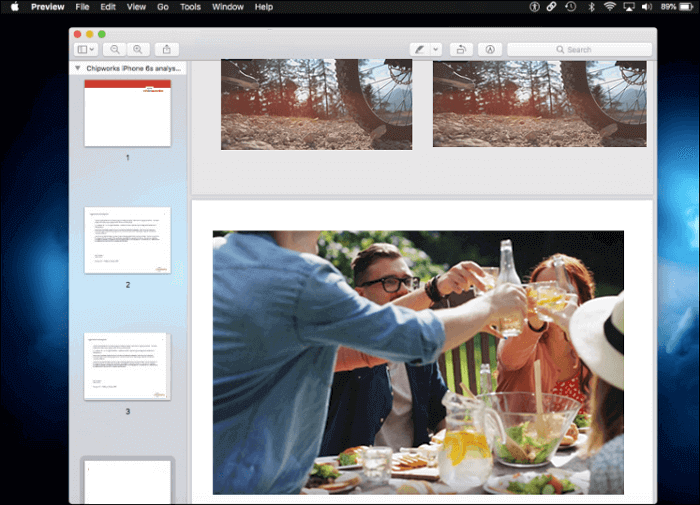This screenshot has height=505, width=700.
Task: Open the View menu
Action: click(136, 7)
